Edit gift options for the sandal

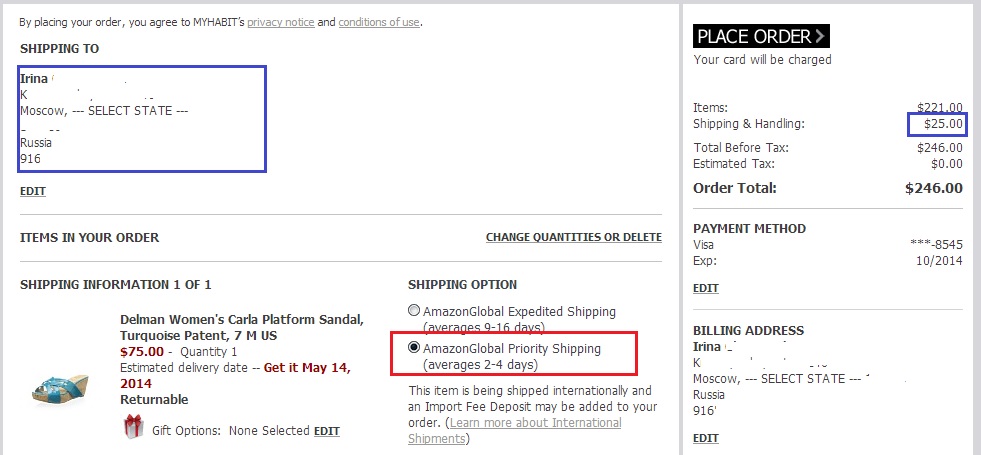(327, 431)
